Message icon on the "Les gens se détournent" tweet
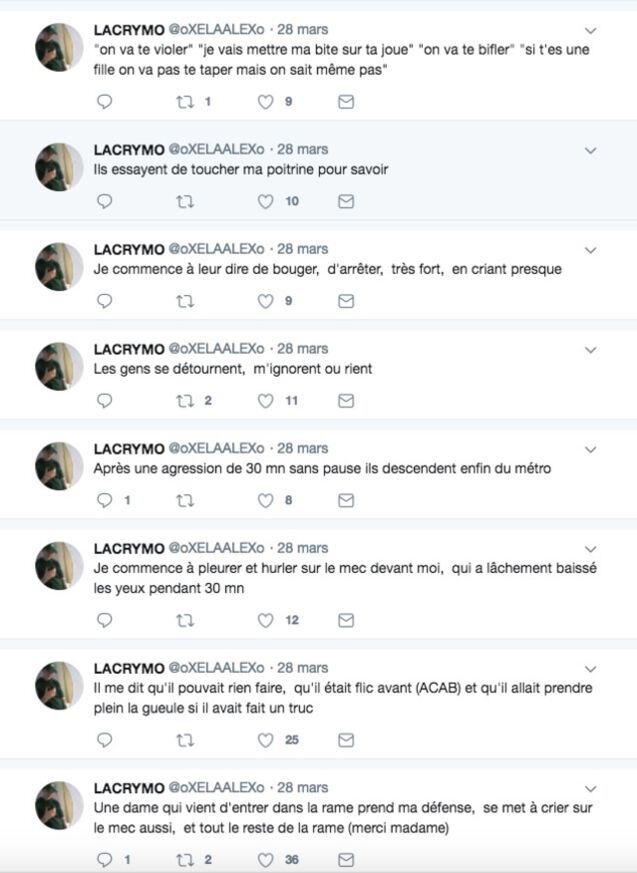Viewport: 637px width, 873px height. 346,400
